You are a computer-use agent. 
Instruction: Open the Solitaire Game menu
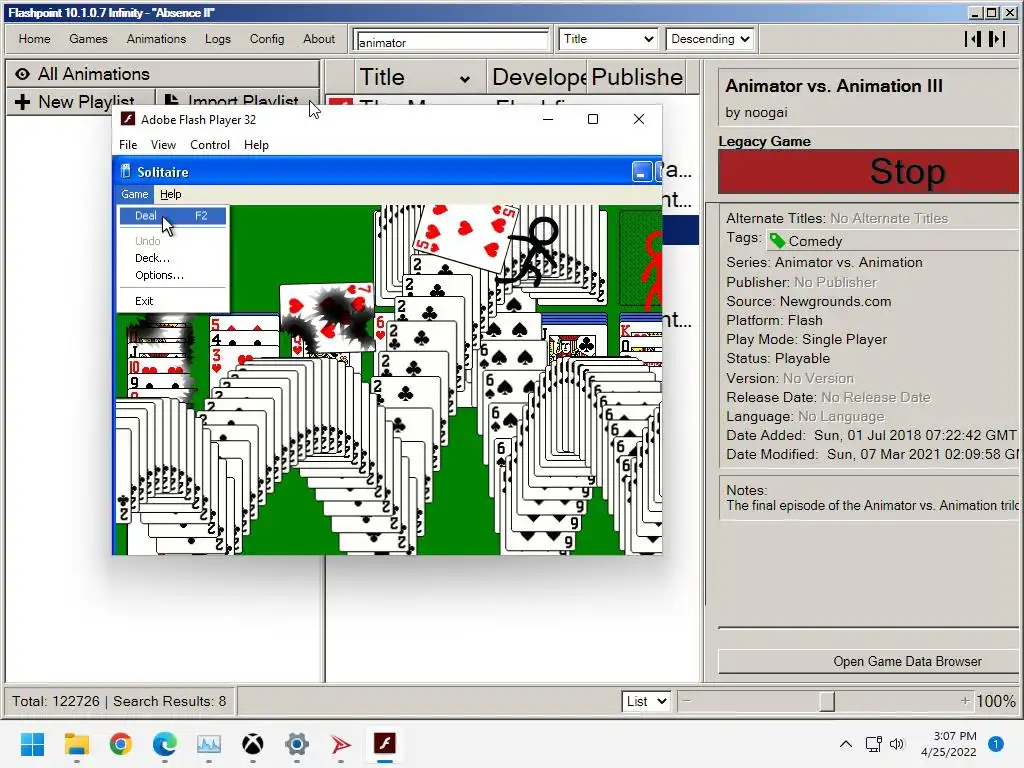[135, 194]
